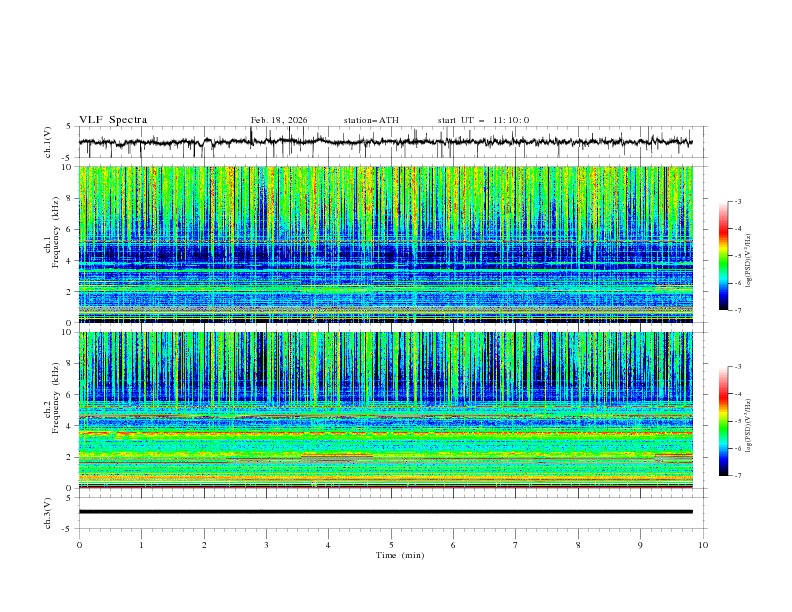Click the "ch.1 Frequency (kHz)" axis label
This screenshot has height=612, width=792.
(x=51, y=232)
